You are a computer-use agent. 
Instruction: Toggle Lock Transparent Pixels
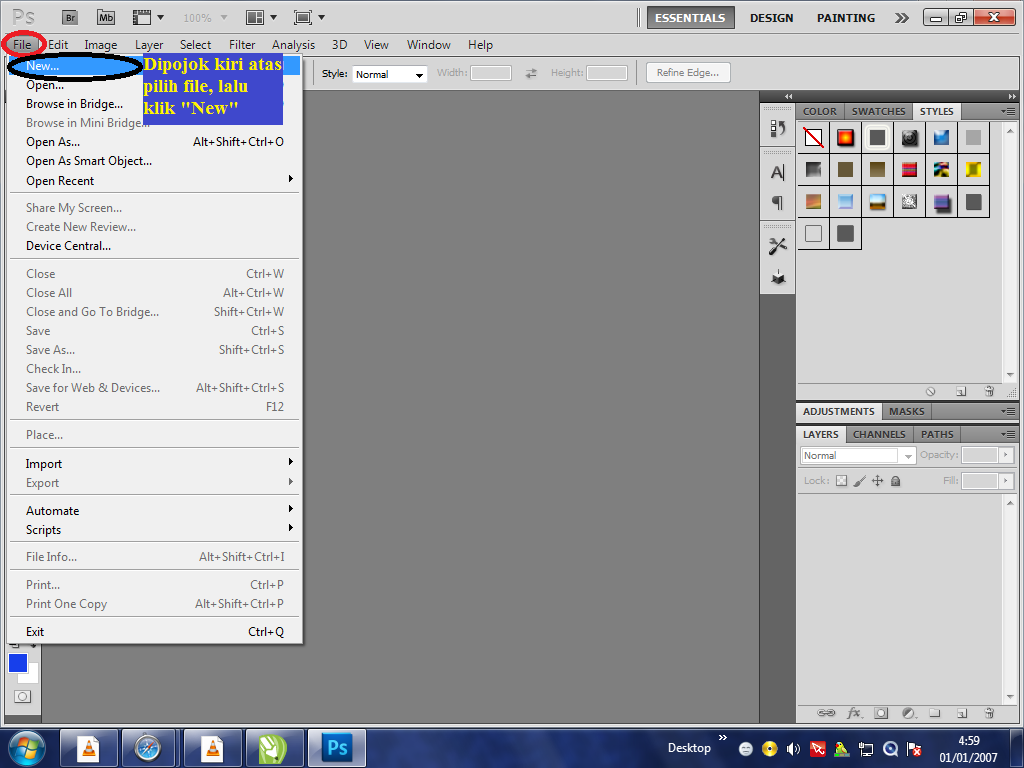841,481
